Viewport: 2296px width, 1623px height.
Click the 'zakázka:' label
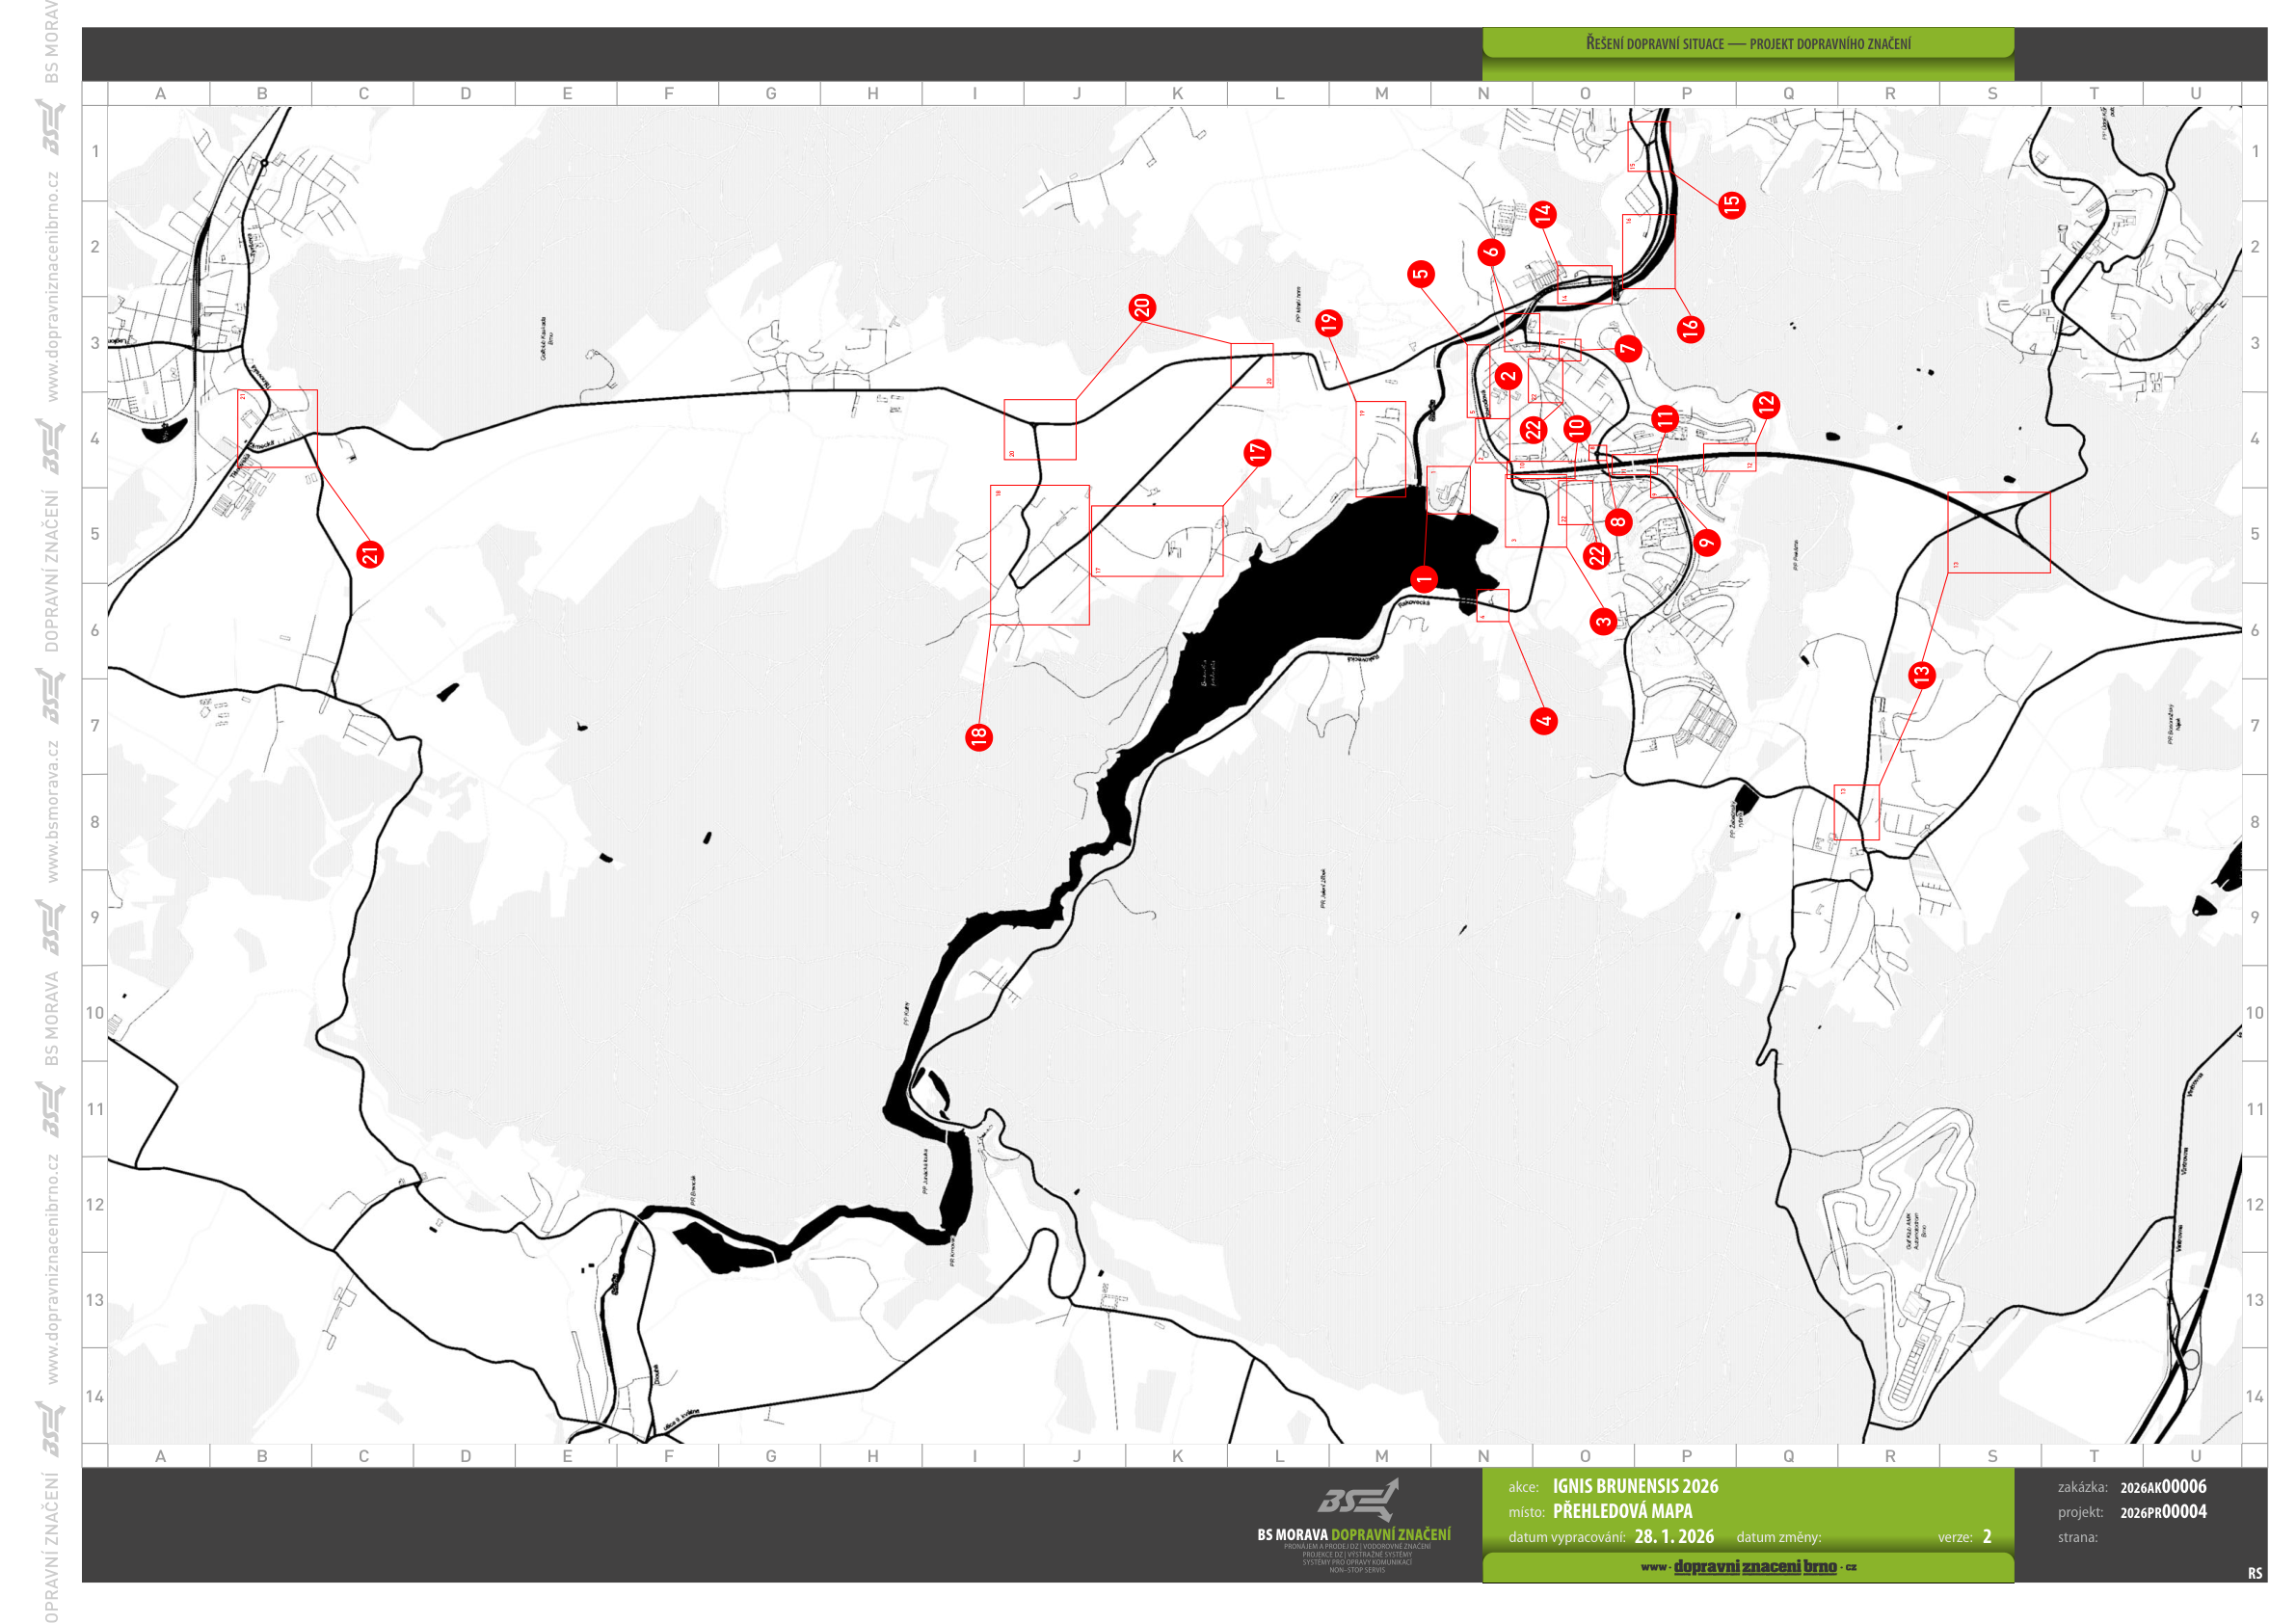pyautogui.click(x=2082, y=1488)
